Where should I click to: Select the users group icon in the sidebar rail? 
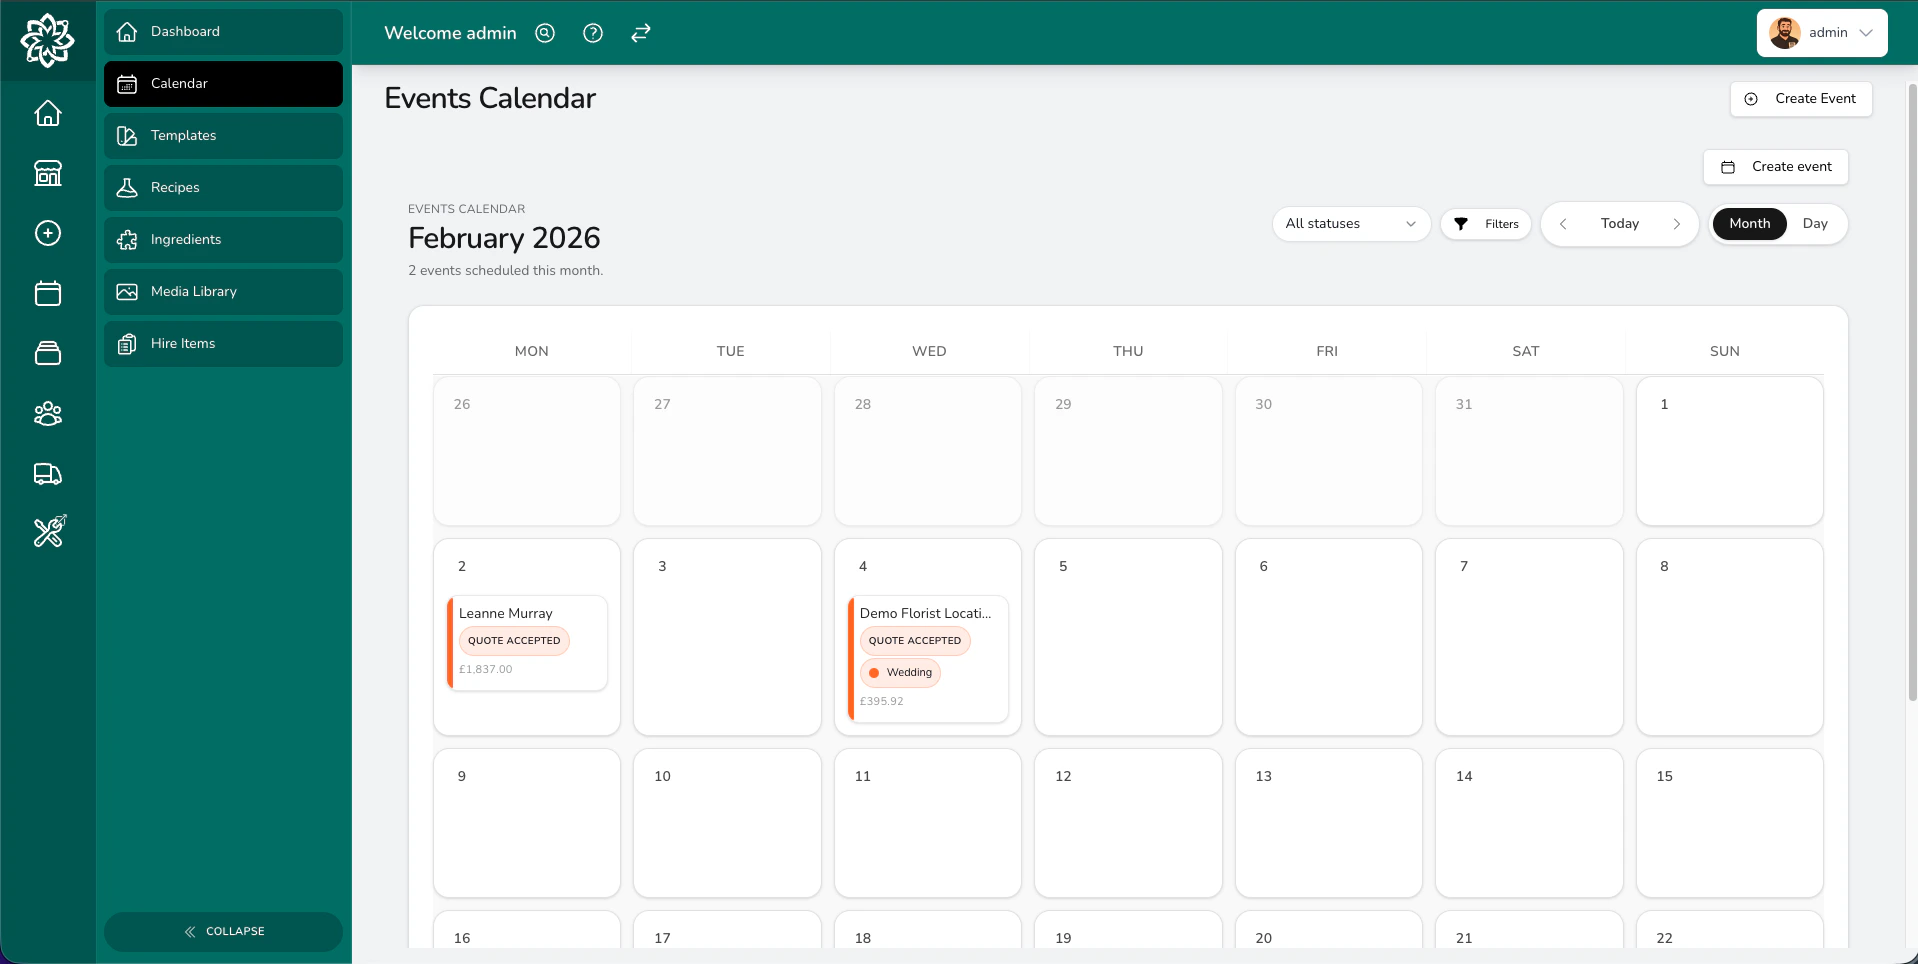(x=47, y=413)
